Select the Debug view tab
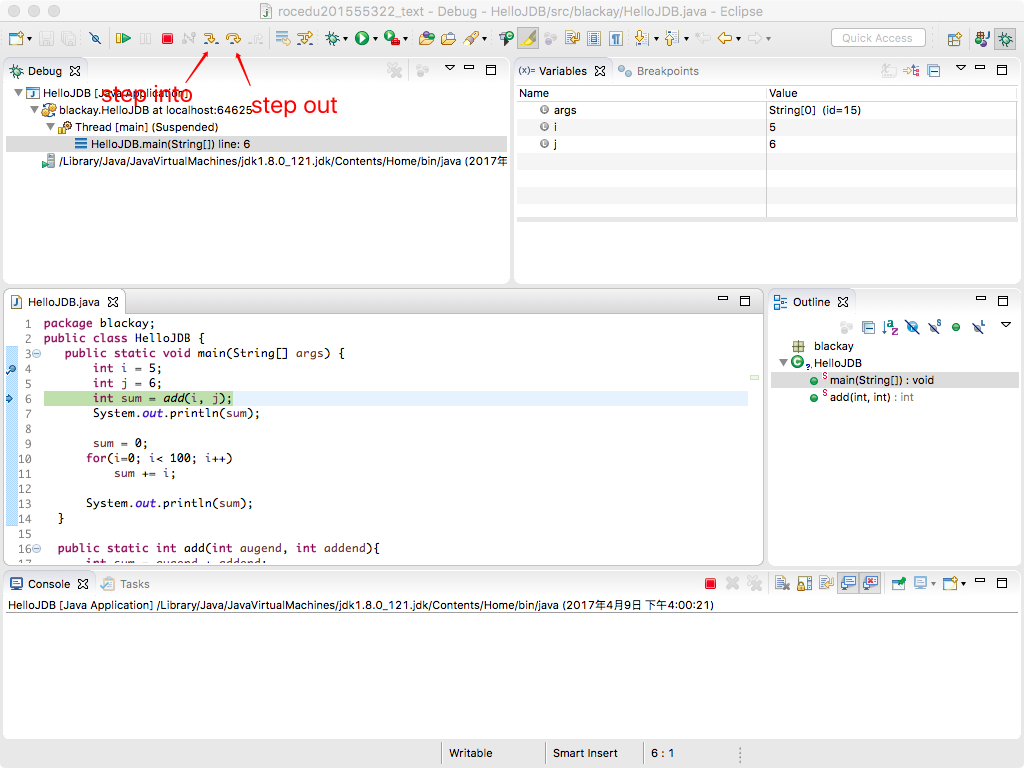 tap(44, 71)
